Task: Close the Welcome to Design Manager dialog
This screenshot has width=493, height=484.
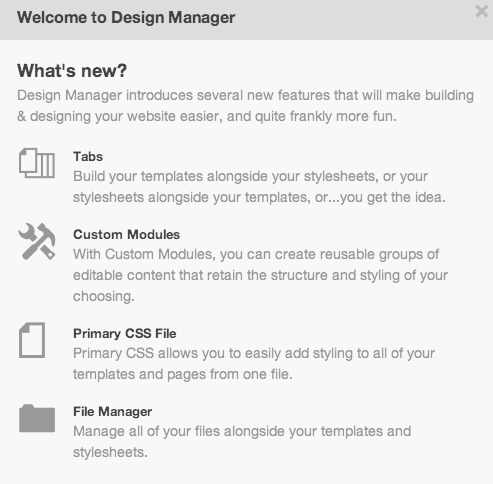Action: 482,11
